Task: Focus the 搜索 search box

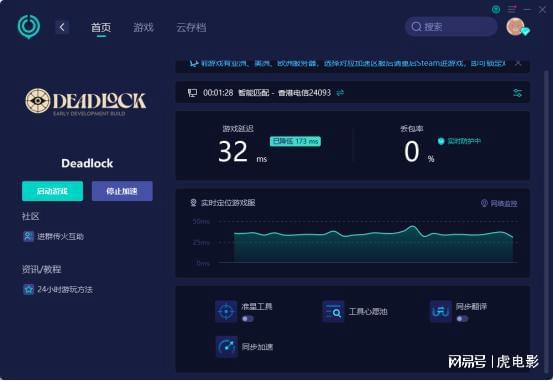Action: pos(451,26)
